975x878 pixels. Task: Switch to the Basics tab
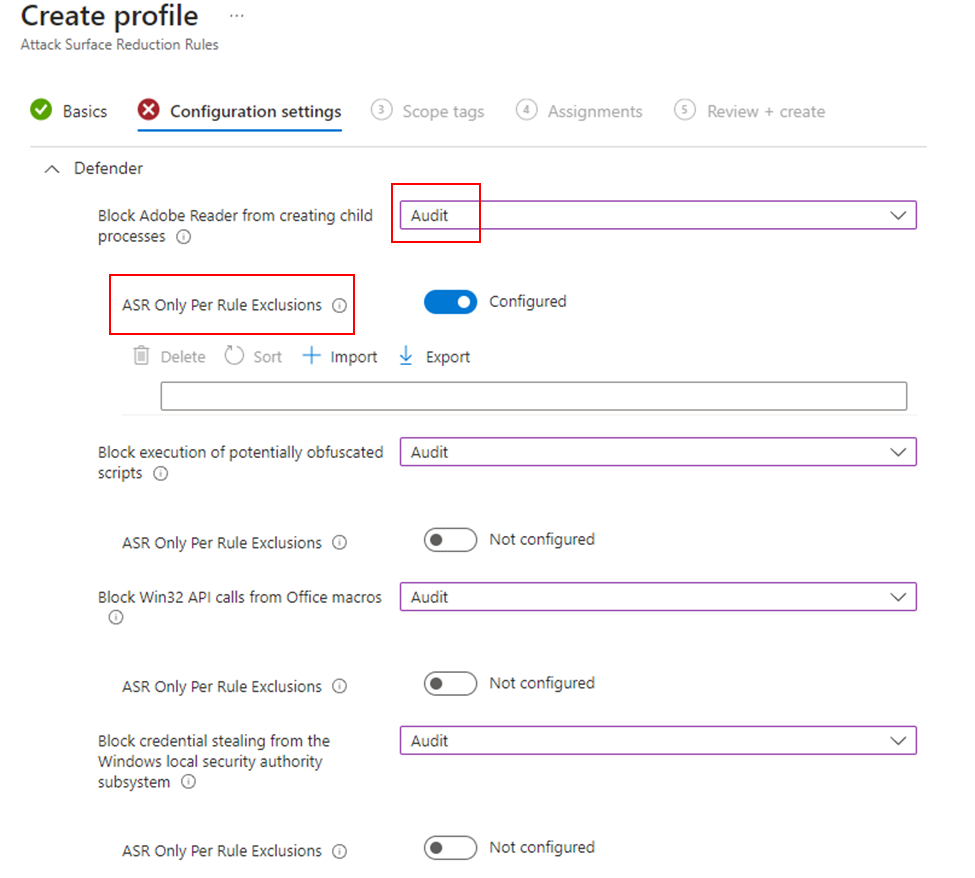coord(69,111)
